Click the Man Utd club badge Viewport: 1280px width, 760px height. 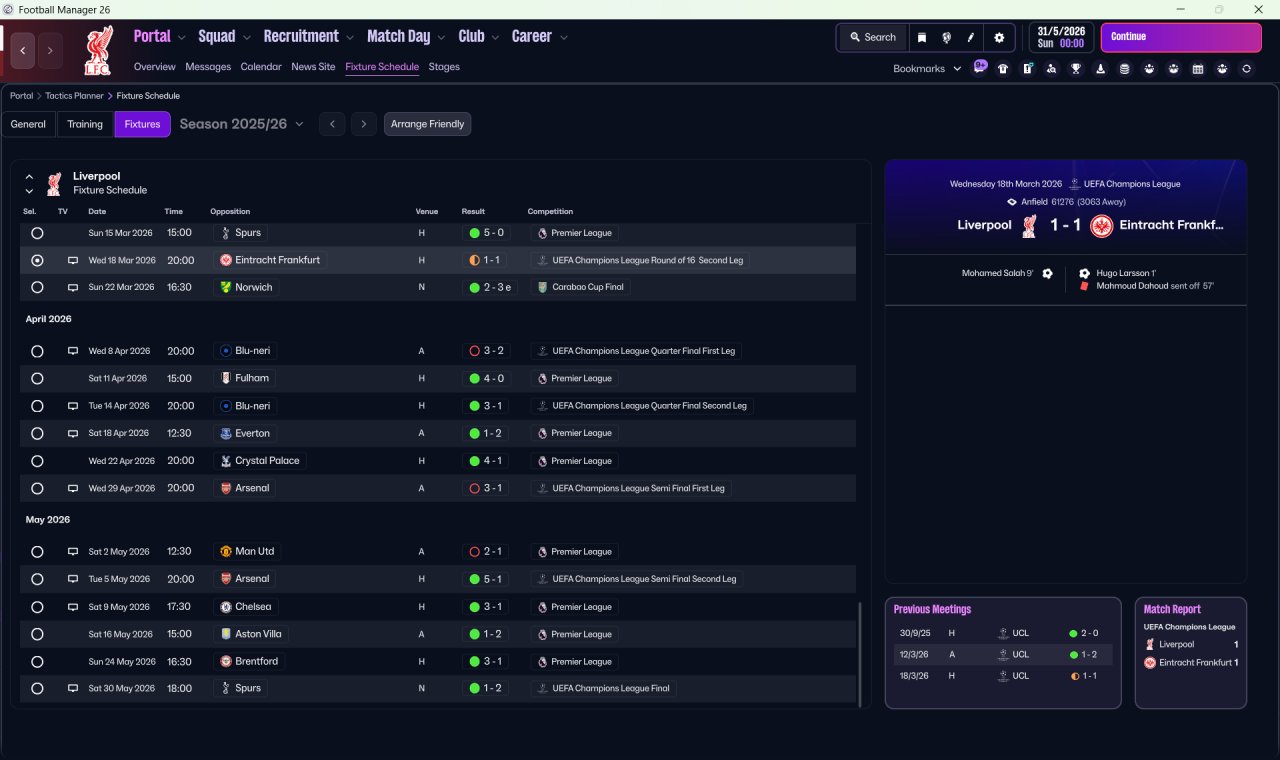[226, 552]
